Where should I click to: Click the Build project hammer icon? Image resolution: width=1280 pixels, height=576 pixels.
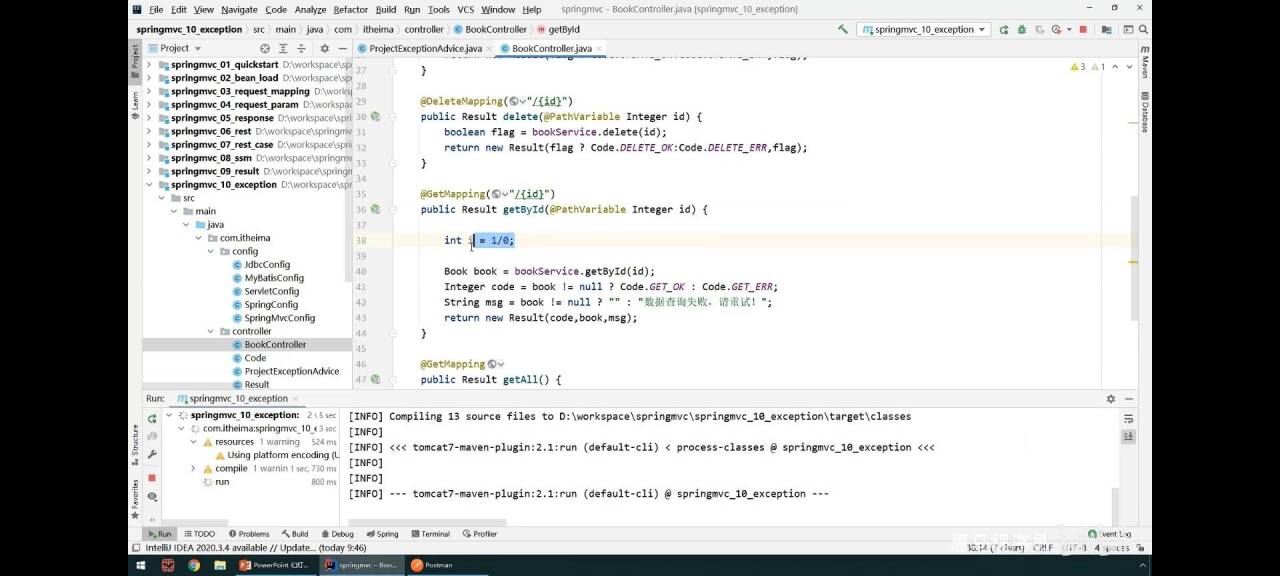pos(843,30)
